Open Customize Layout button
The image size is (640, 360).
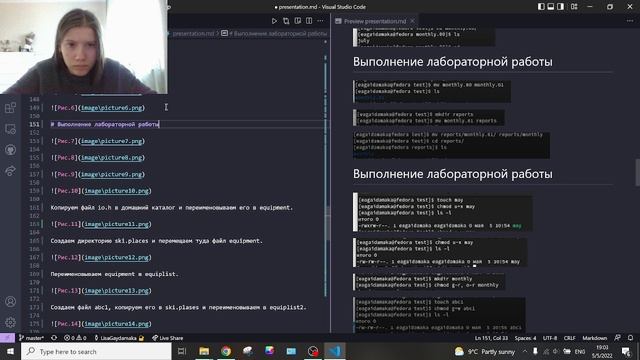574,7
